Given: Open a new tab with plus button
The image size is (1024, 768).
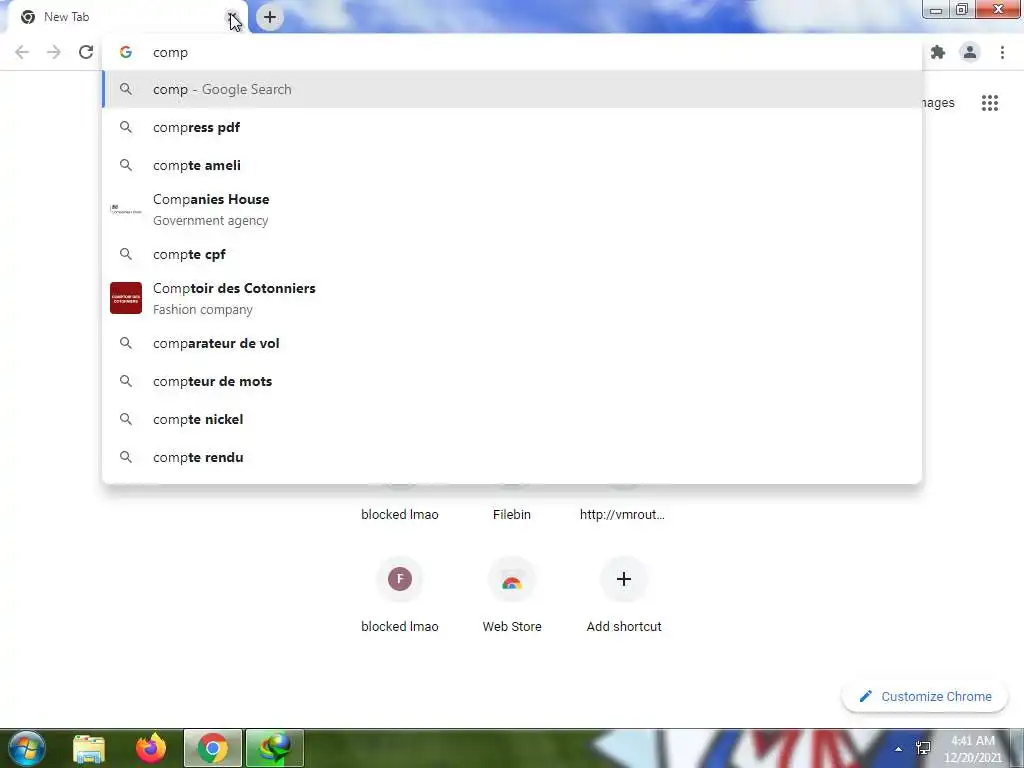Looking at the screenshot, I should (x=270, y=17).
